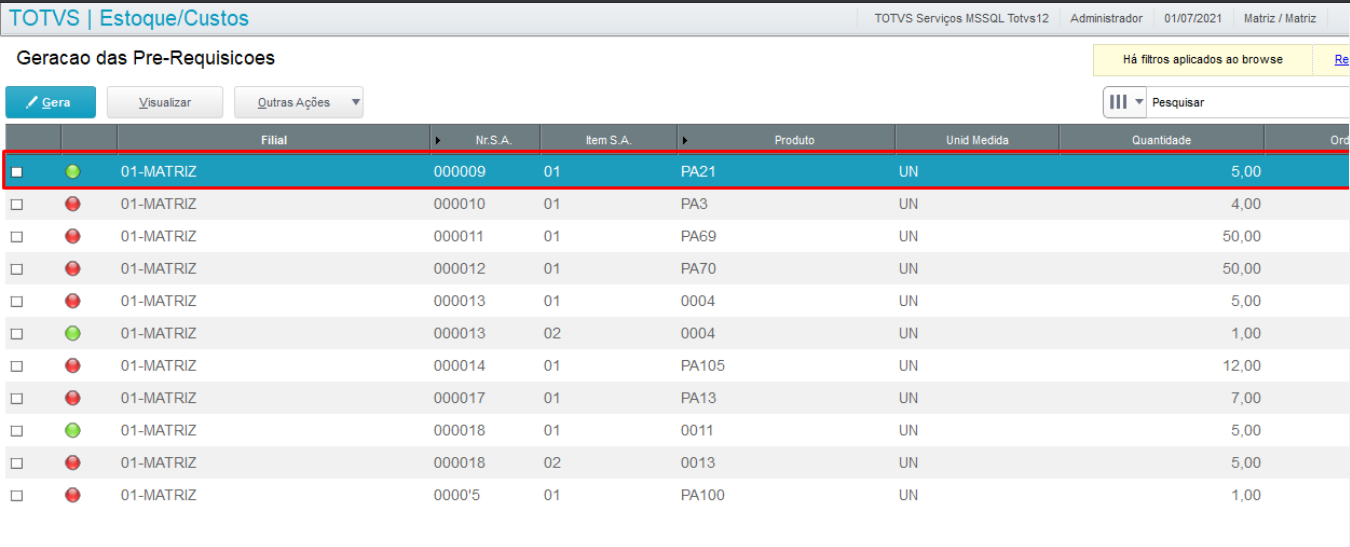Check the box on the PA105 row
1350x547 pixels.
[17, 366]
